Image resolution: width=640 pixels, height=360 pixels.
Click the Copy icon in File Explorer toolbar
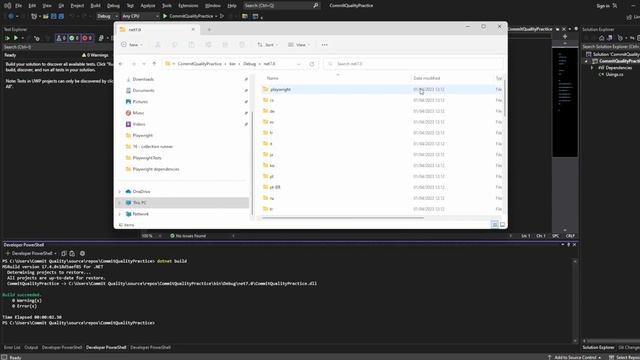click(175, 45)
